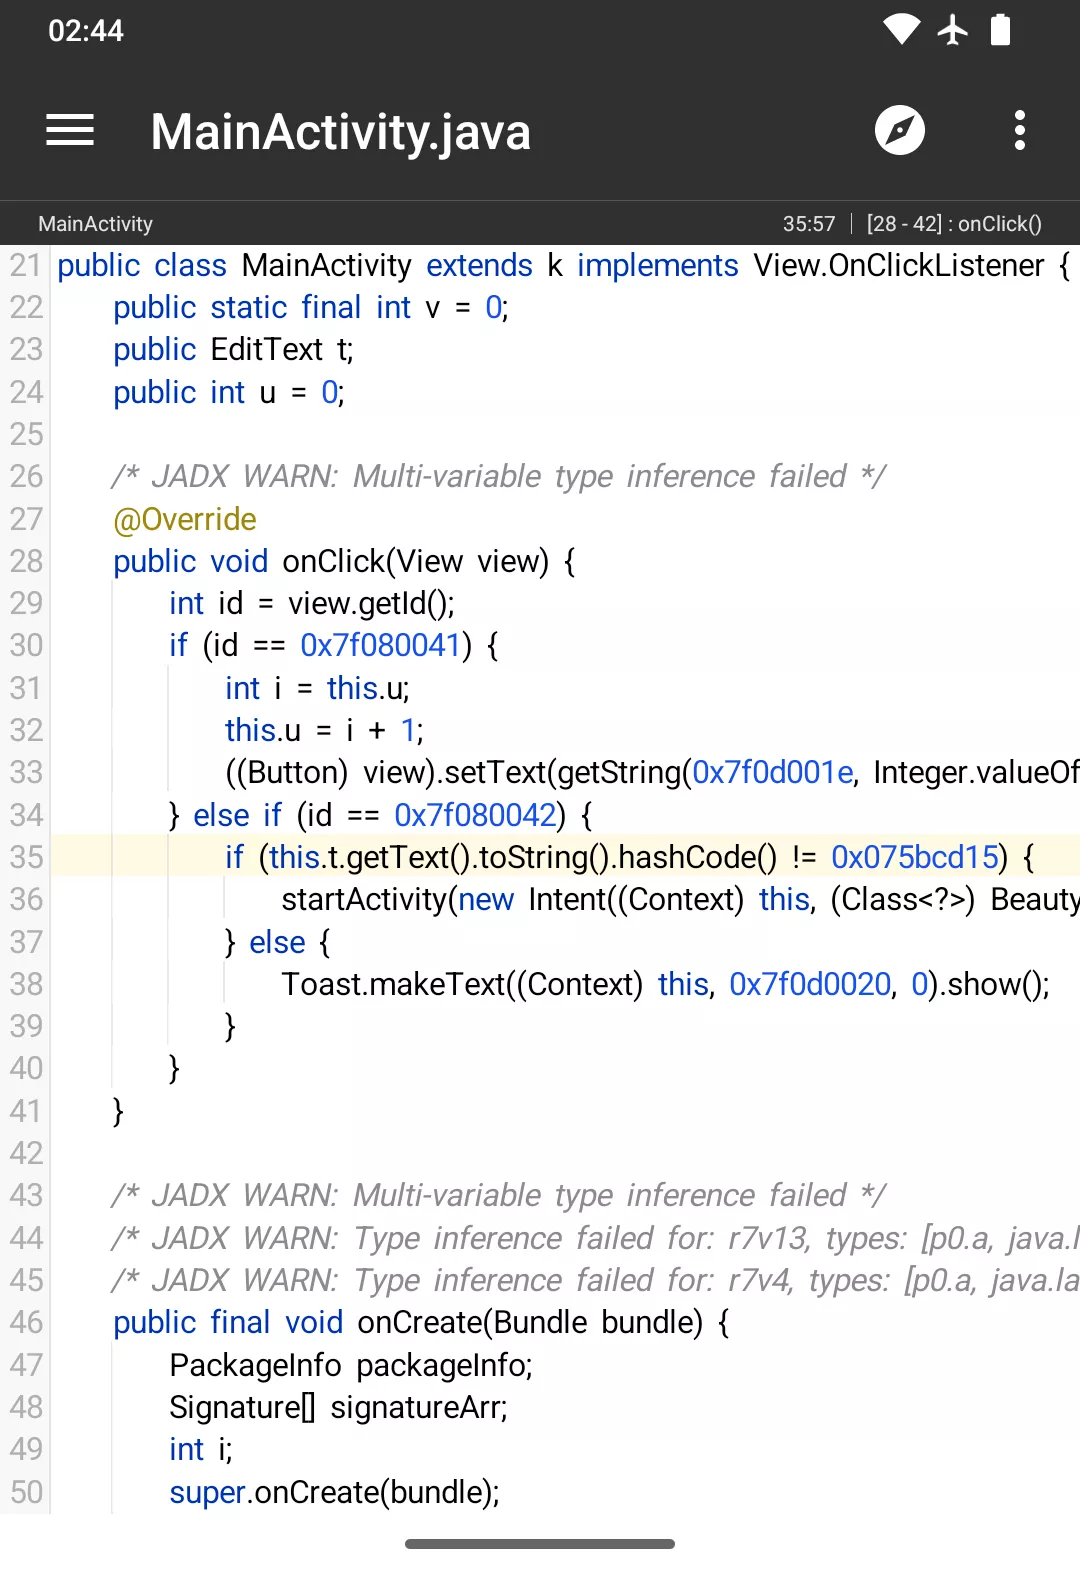
Task: Tap the bottom home gesture bar
Action: (540, 1544)
